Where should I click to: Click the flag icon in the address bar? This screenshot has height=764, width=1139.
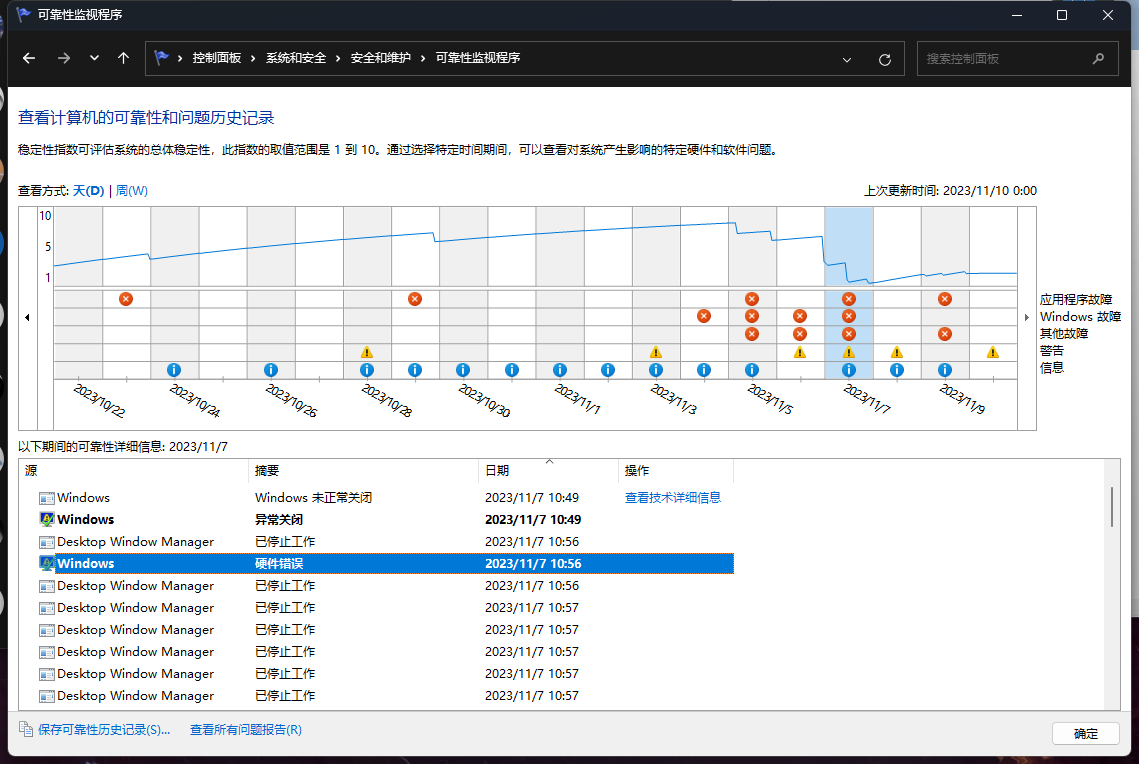pos(161,57)
